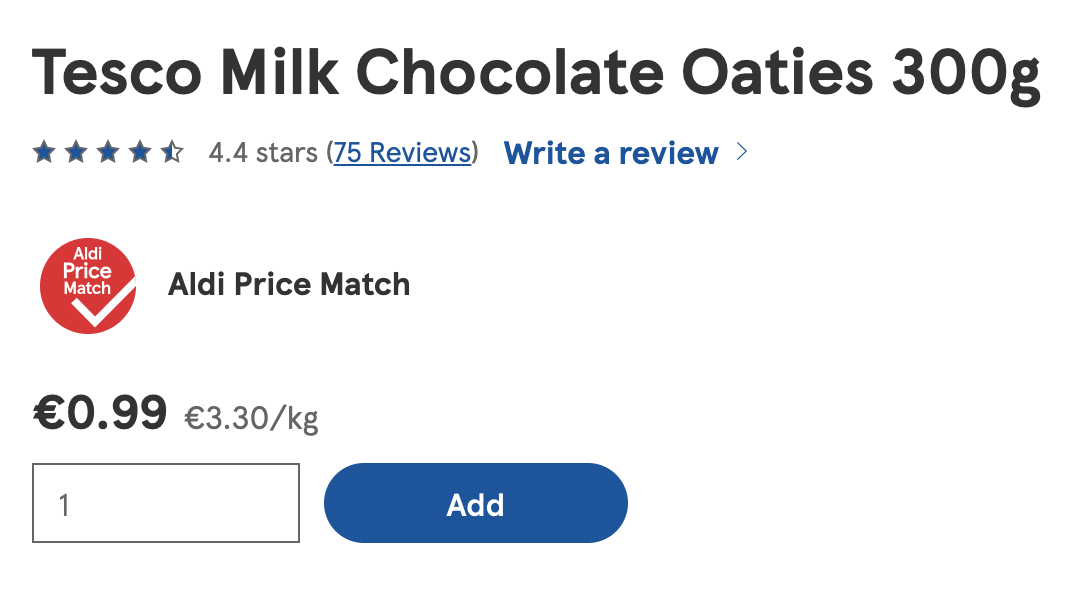Click the 4.4 stars rating text

pyautogui.click(x=263, y=153)
